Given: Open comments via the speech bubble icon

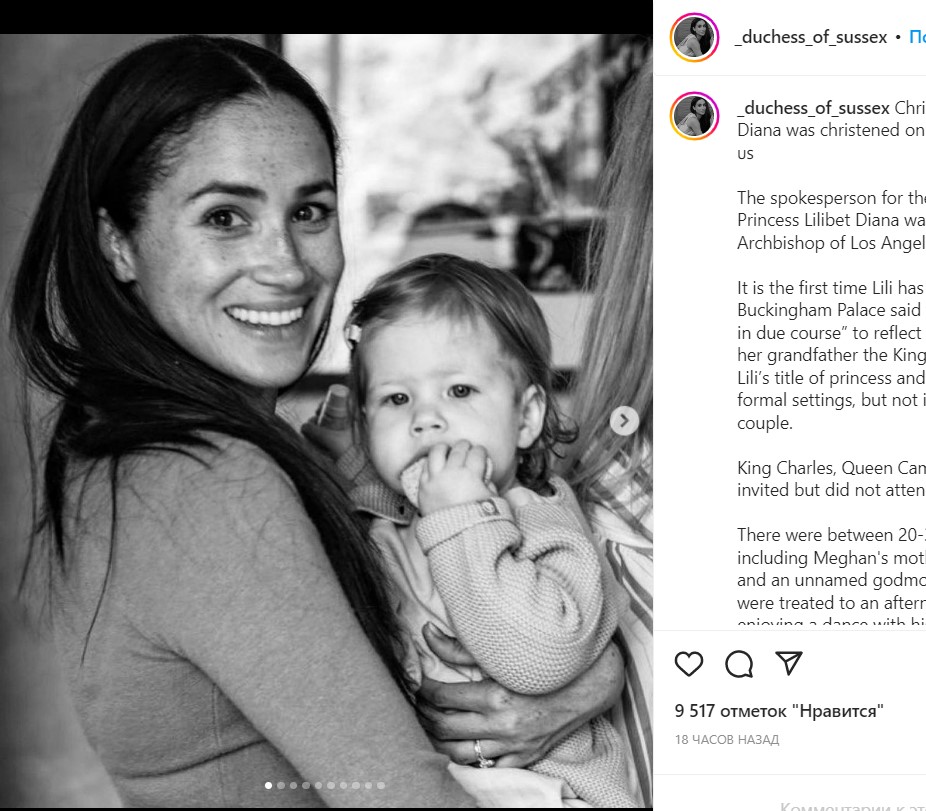Looking at the screenshot, I should [x=739, y=664].
